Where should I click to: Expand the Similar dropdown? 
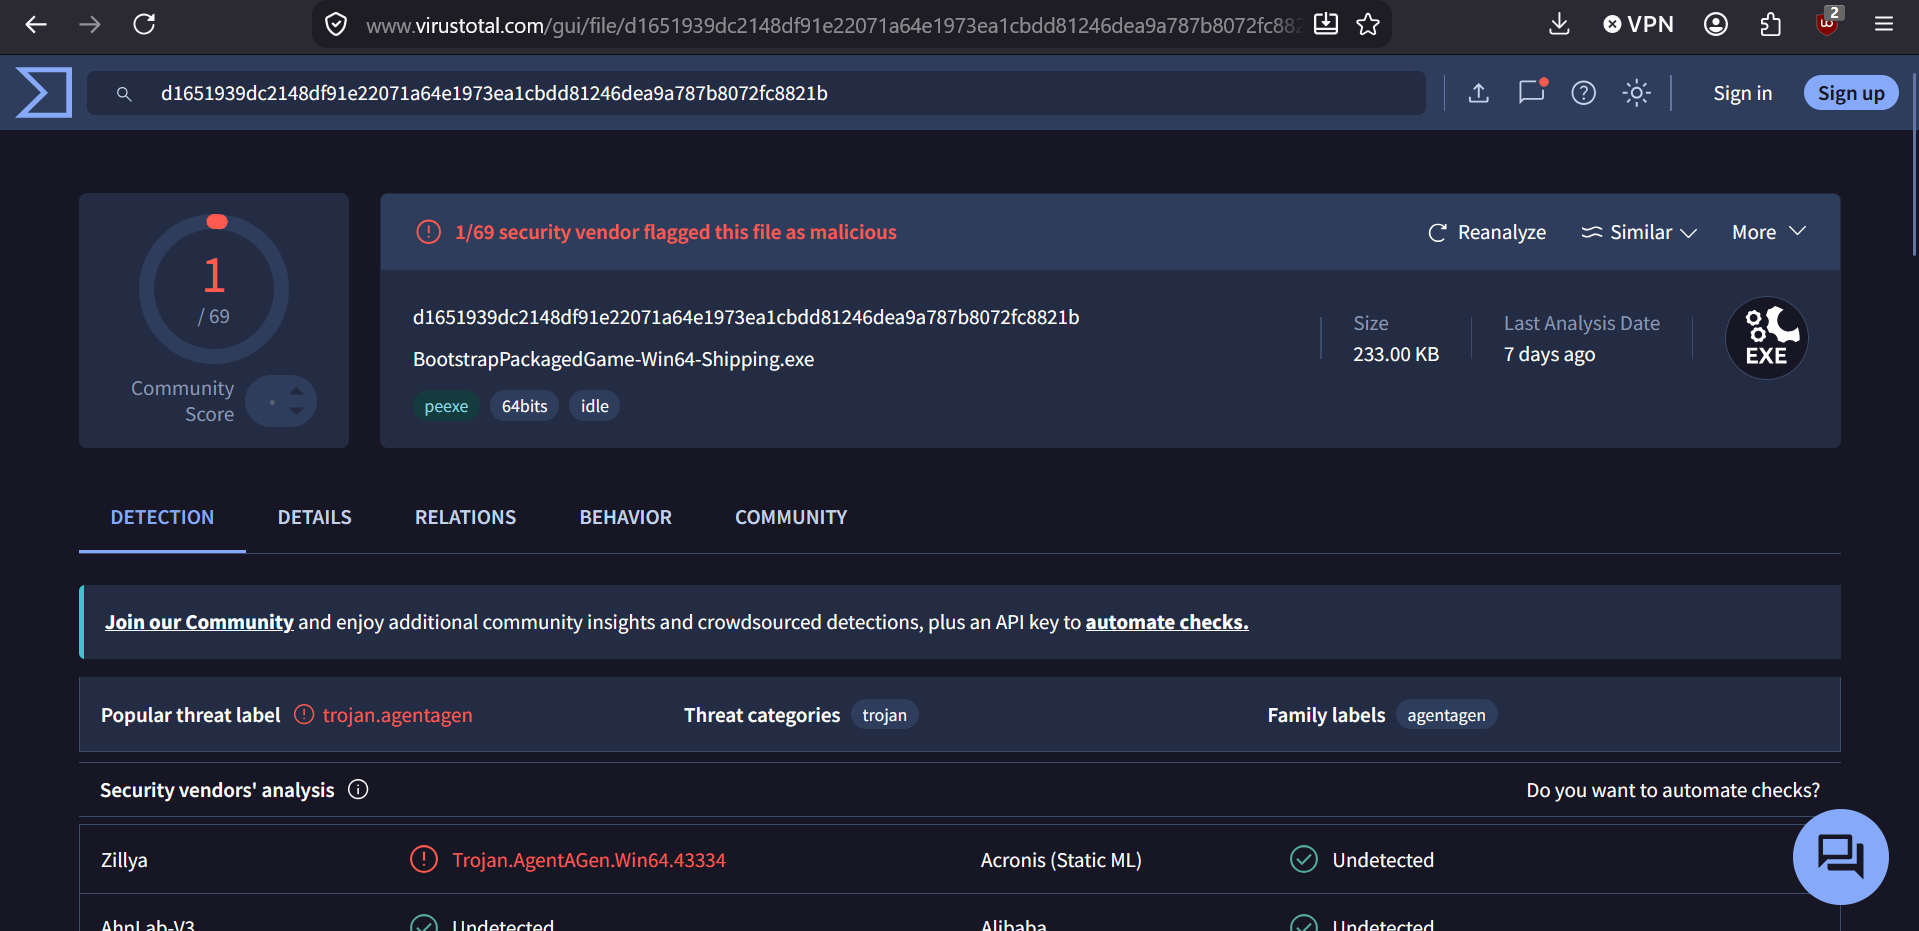tap(1639, 232)
